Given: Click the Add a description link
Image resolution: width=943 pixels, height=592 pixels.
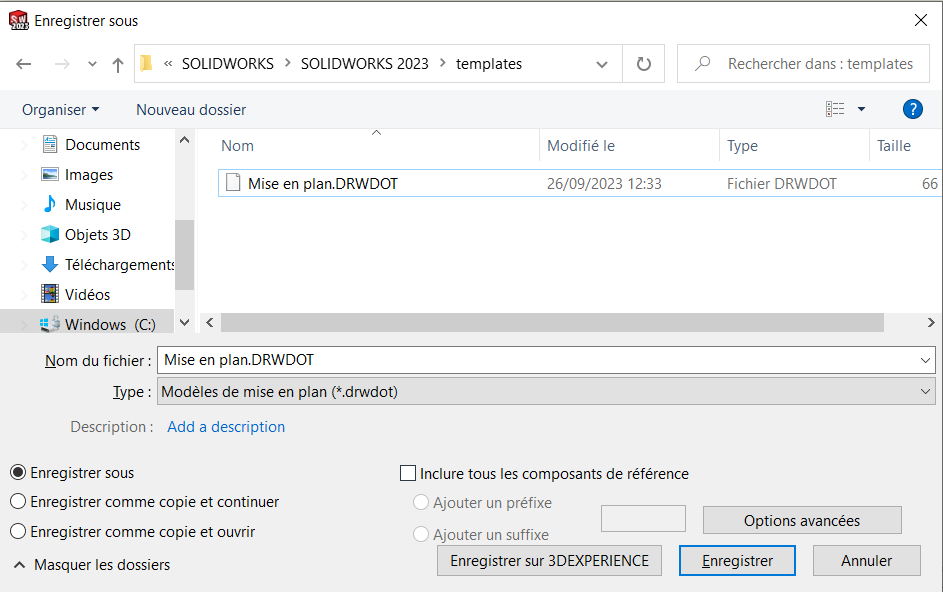Looking at the screenshot, I should pos(226,427).
